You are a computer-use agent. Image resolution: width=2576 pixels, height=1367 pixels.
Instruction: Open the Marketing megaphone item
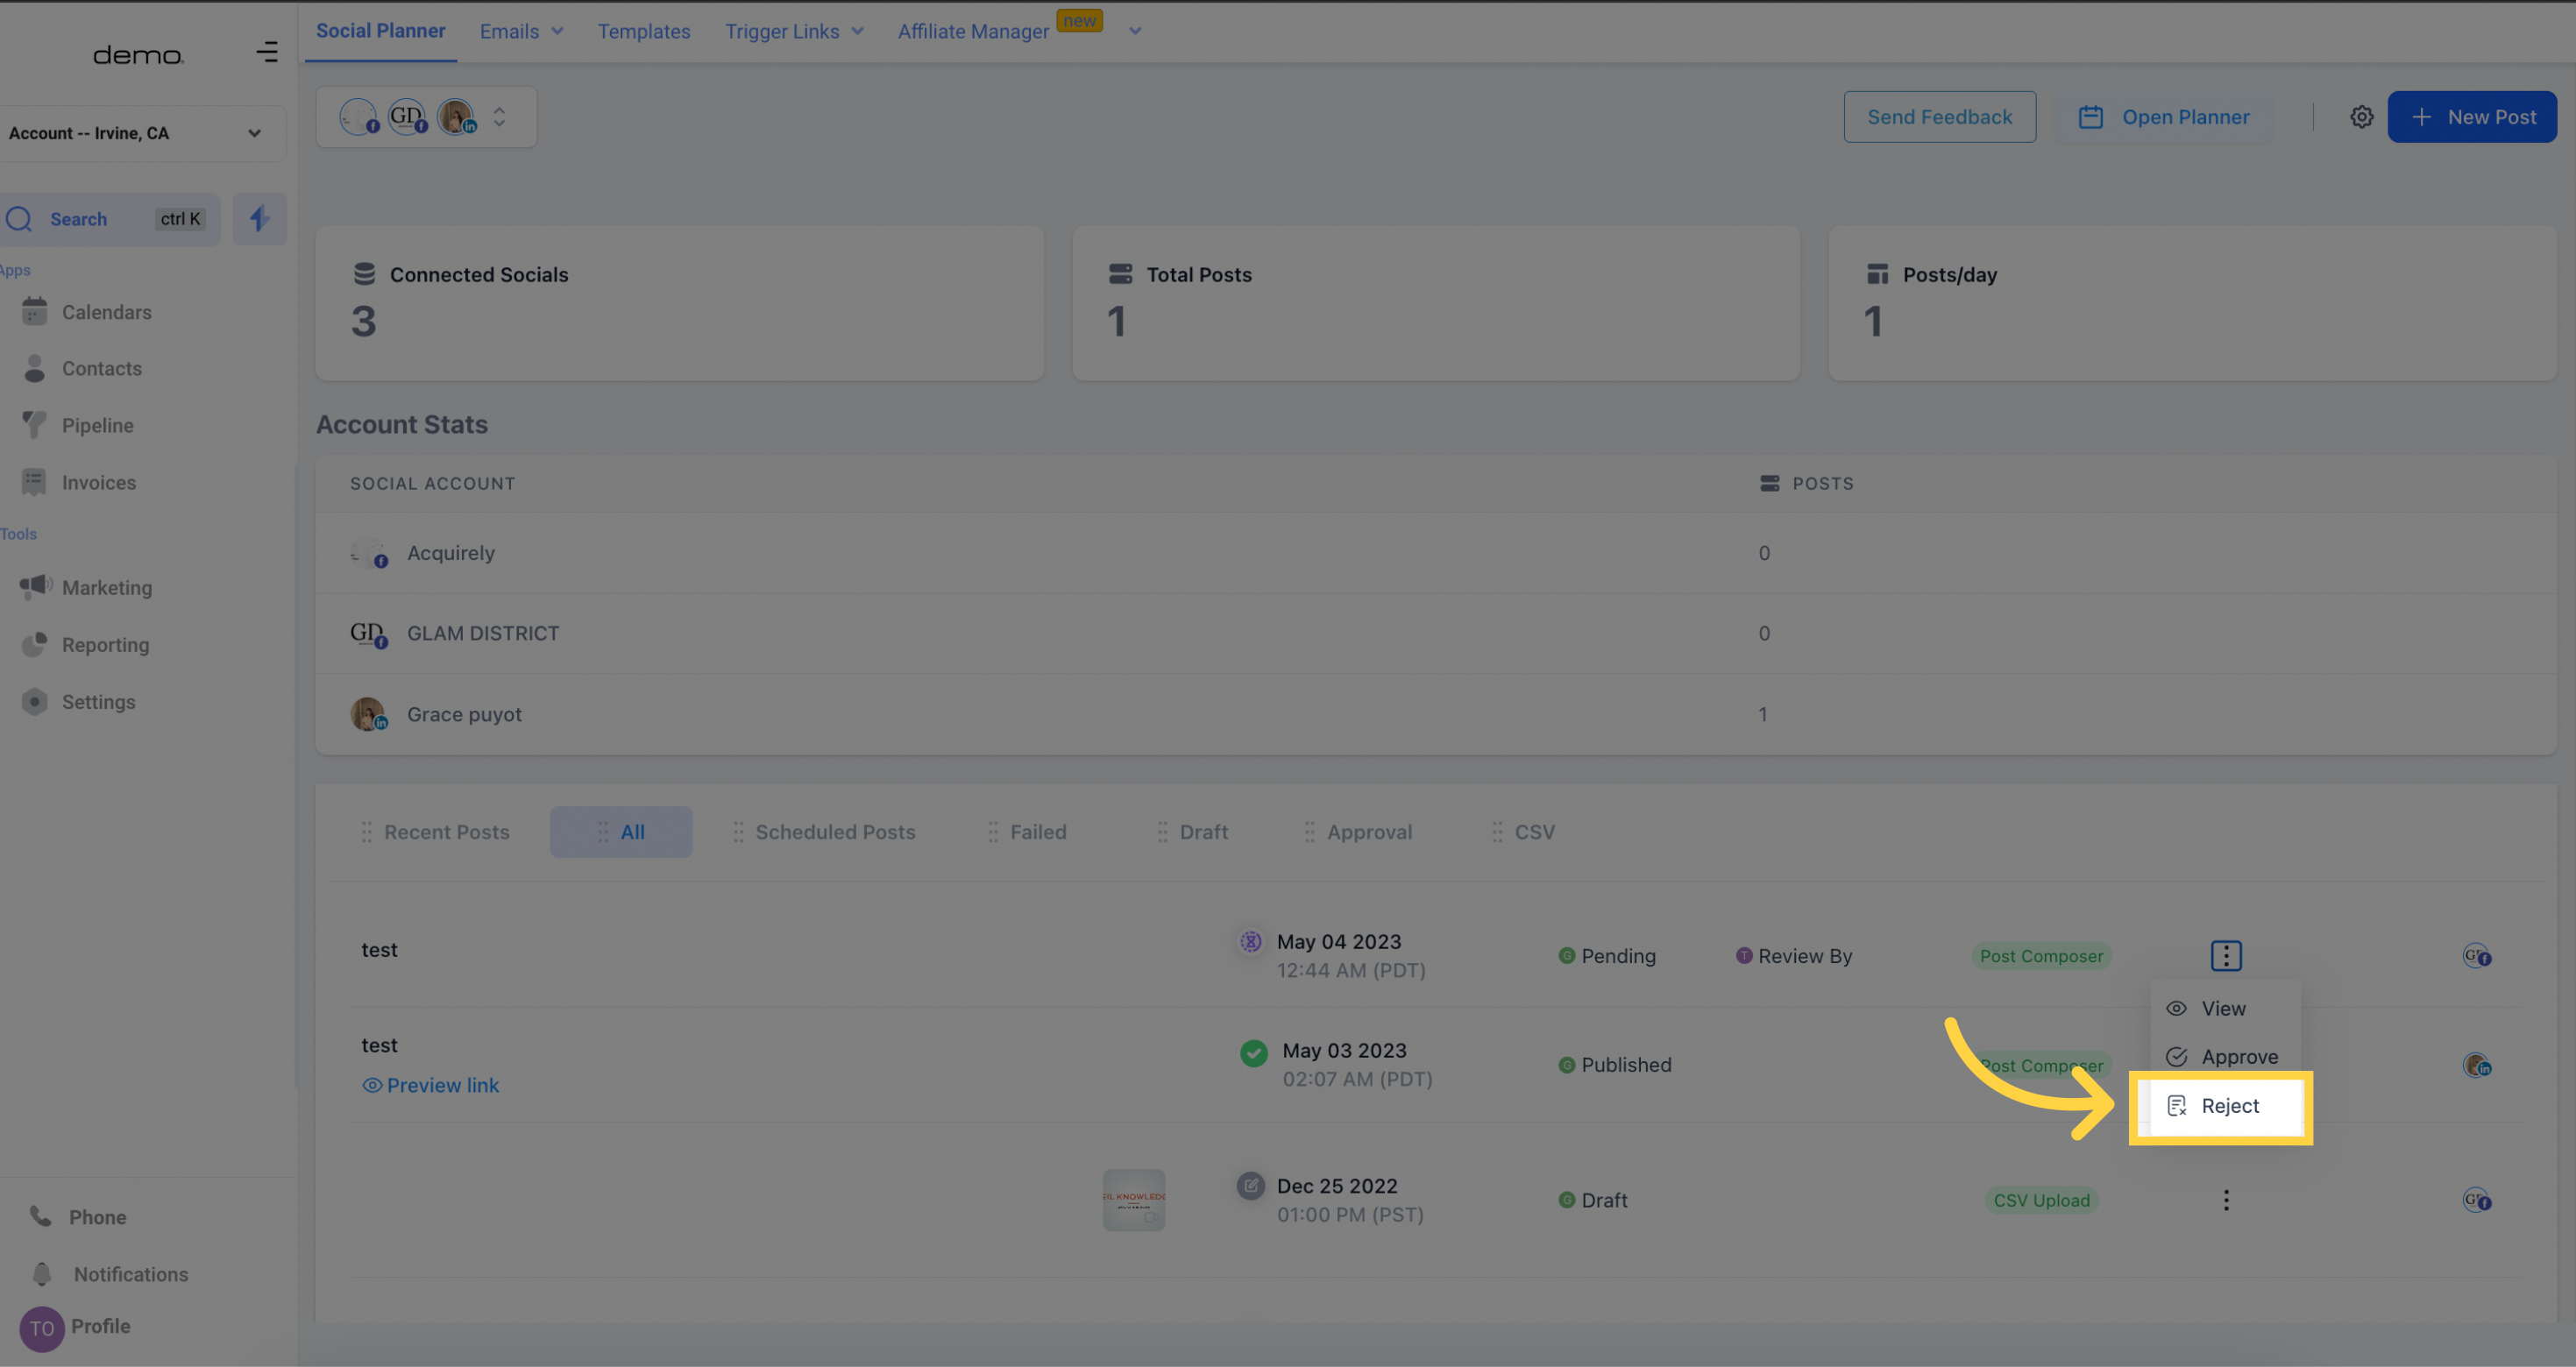(106, 588)
